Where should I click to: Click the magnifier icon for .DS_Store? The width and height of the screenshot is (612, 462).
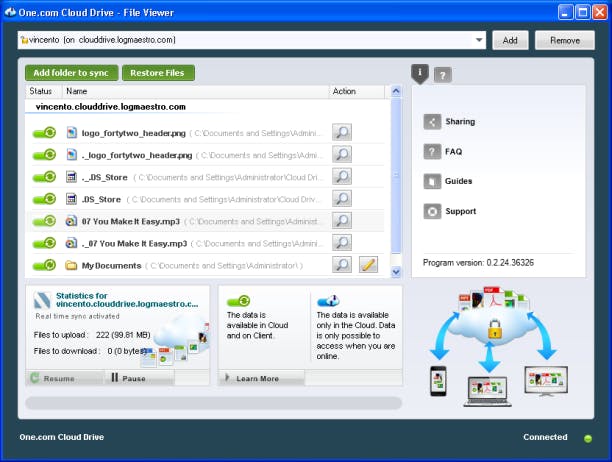[x=342, y=198]
